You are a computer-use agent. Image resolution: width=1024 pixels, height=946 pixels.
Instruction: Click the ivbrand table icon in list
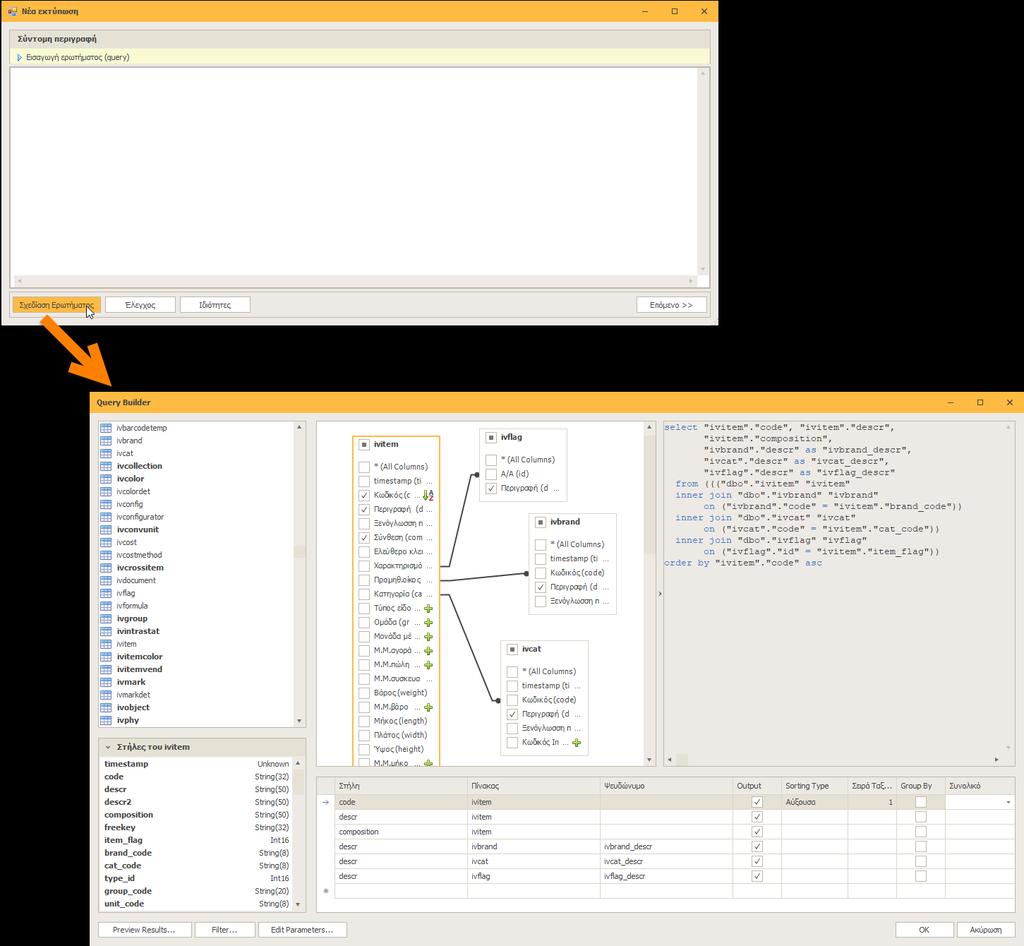[106, 441]
